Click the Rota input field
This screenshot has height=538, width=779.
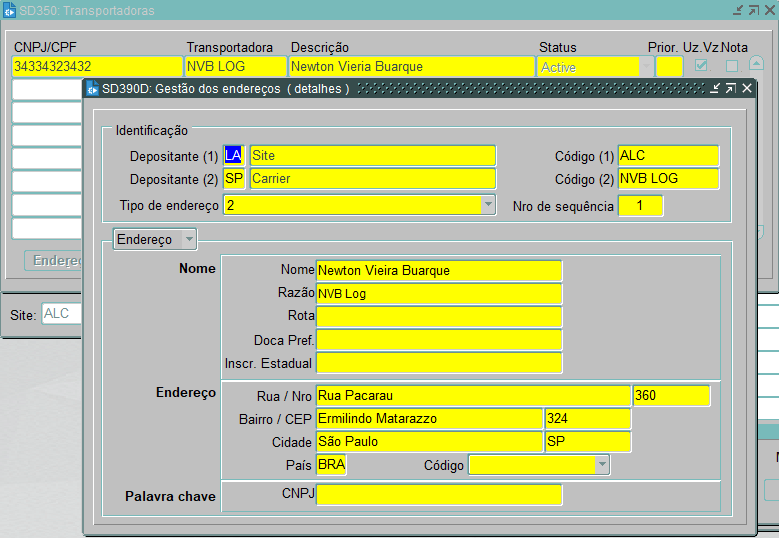point(439,316)
